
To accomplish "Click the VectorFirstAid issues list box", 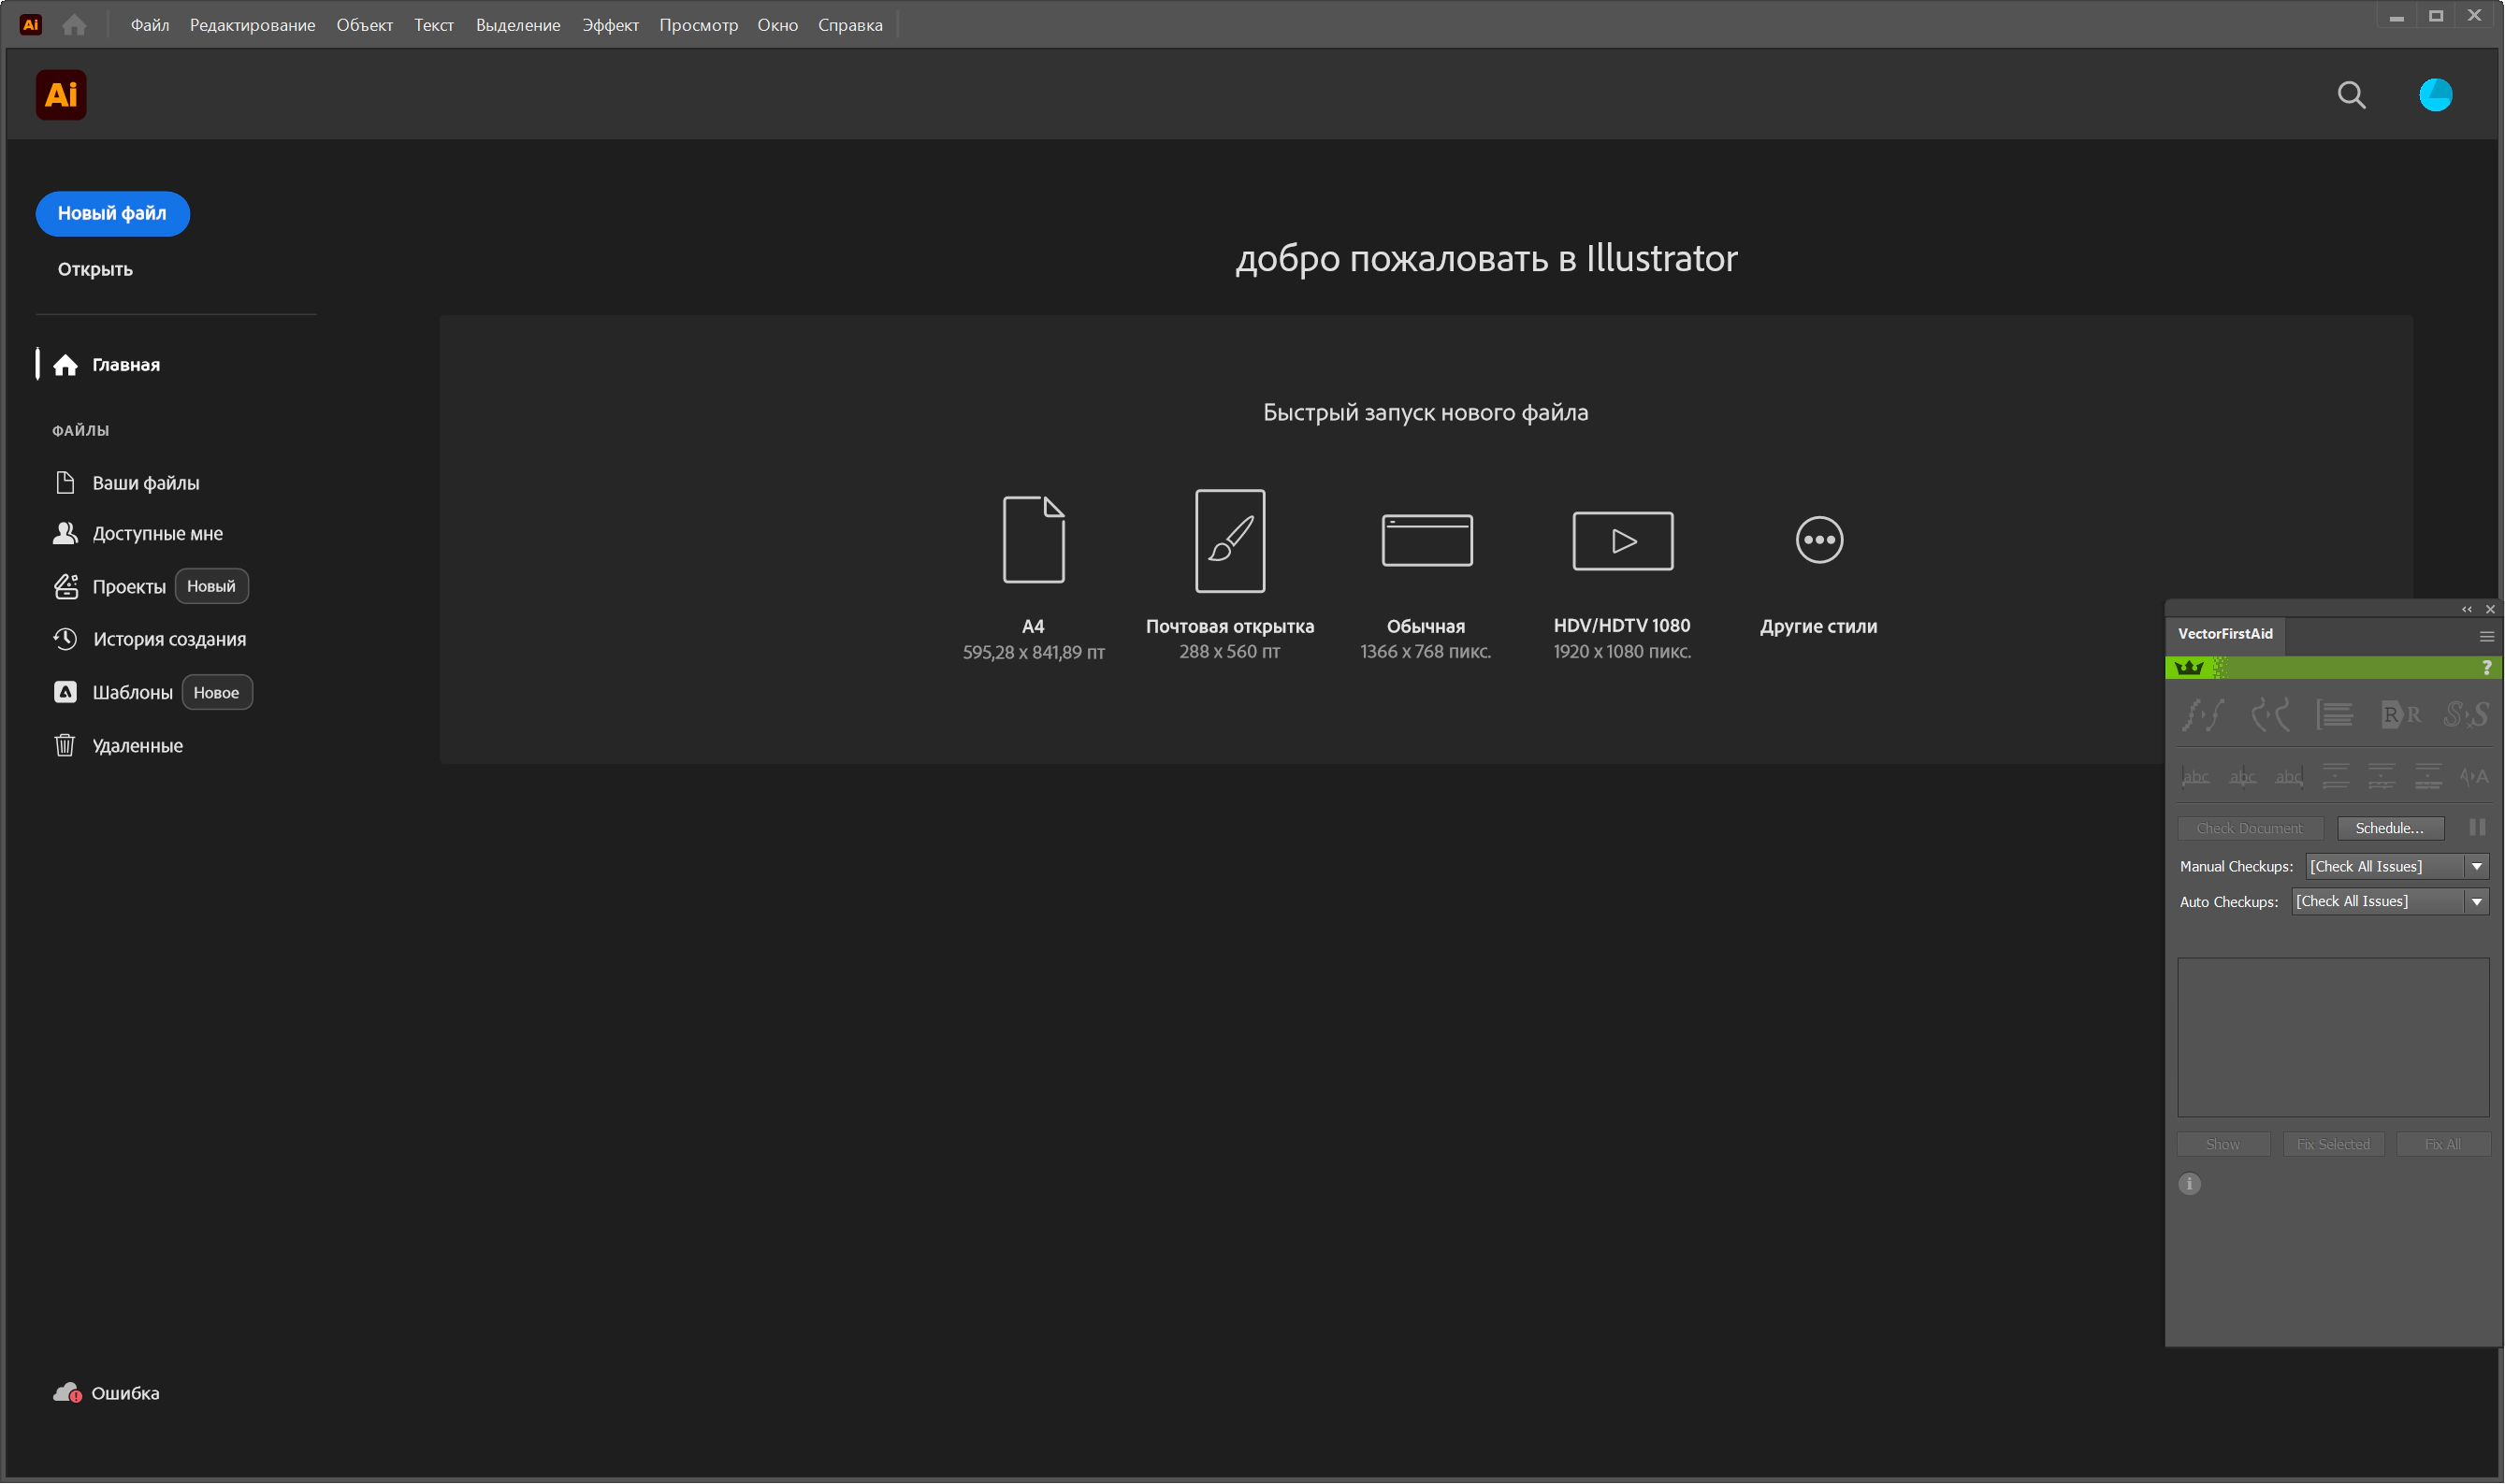I will tap(2333, 1038).
